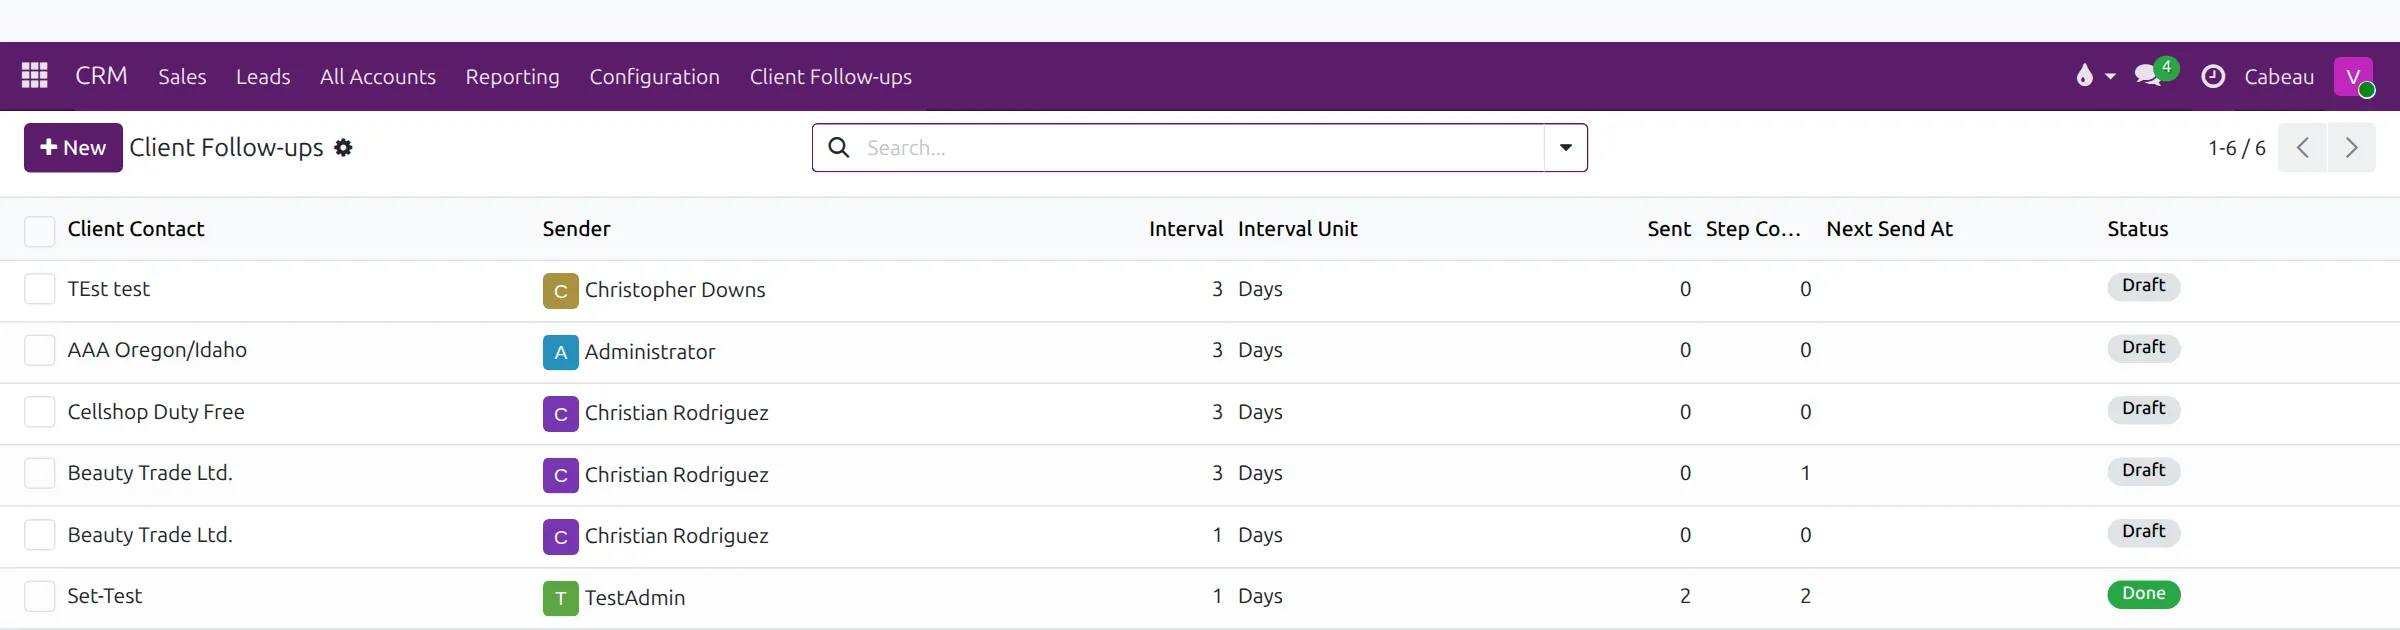Image resolution: width=2400 pixels, height=630 pixels.
Task: Sort by Status column header
Action: tap(2138, 229)
